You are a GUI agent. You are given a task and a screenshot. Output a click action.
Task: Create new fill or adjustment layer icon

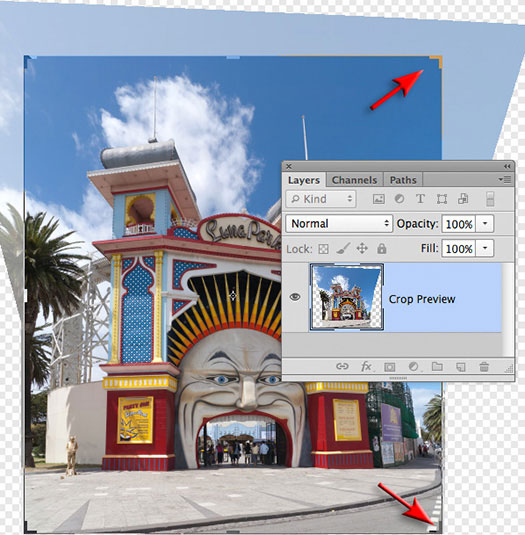click(413, 366)
